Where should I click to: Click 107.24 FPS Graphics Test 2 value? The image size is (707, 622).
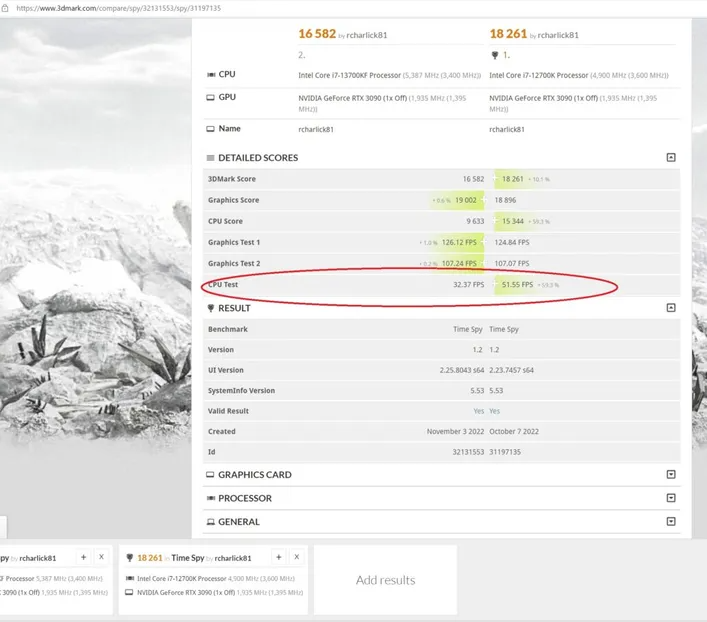[x=459, y=263]
